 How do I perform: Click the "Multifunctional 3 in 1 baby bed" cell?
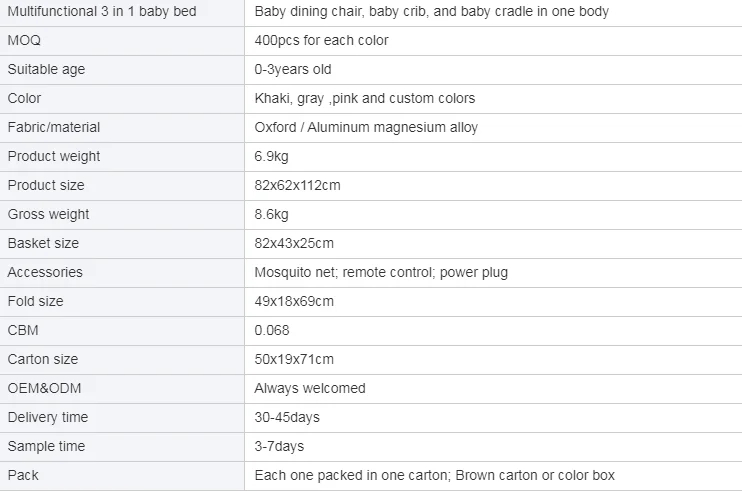pos(102,12)
